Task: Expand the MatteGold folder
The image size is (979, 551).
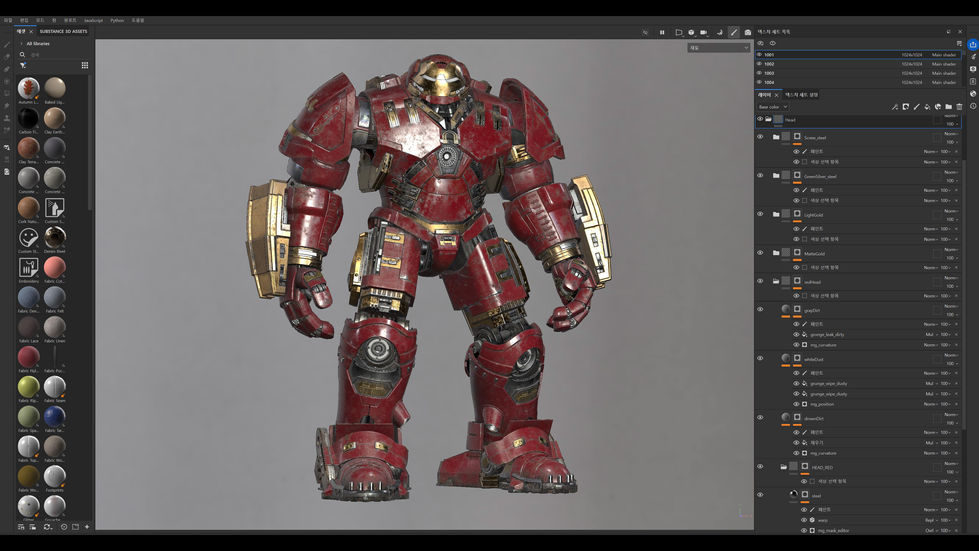Action: coord(776,253)
